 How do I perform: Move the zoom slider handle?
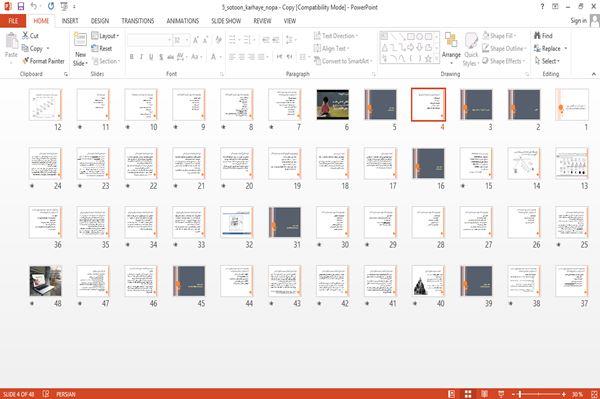[520, 394]
